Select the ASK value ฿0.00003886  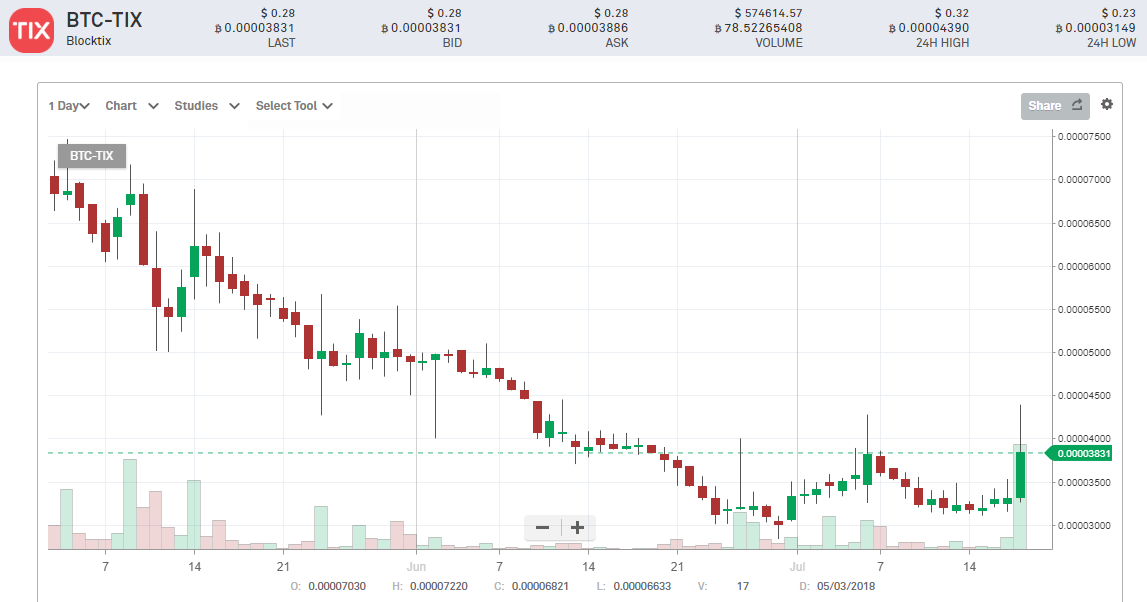[588, 28]
